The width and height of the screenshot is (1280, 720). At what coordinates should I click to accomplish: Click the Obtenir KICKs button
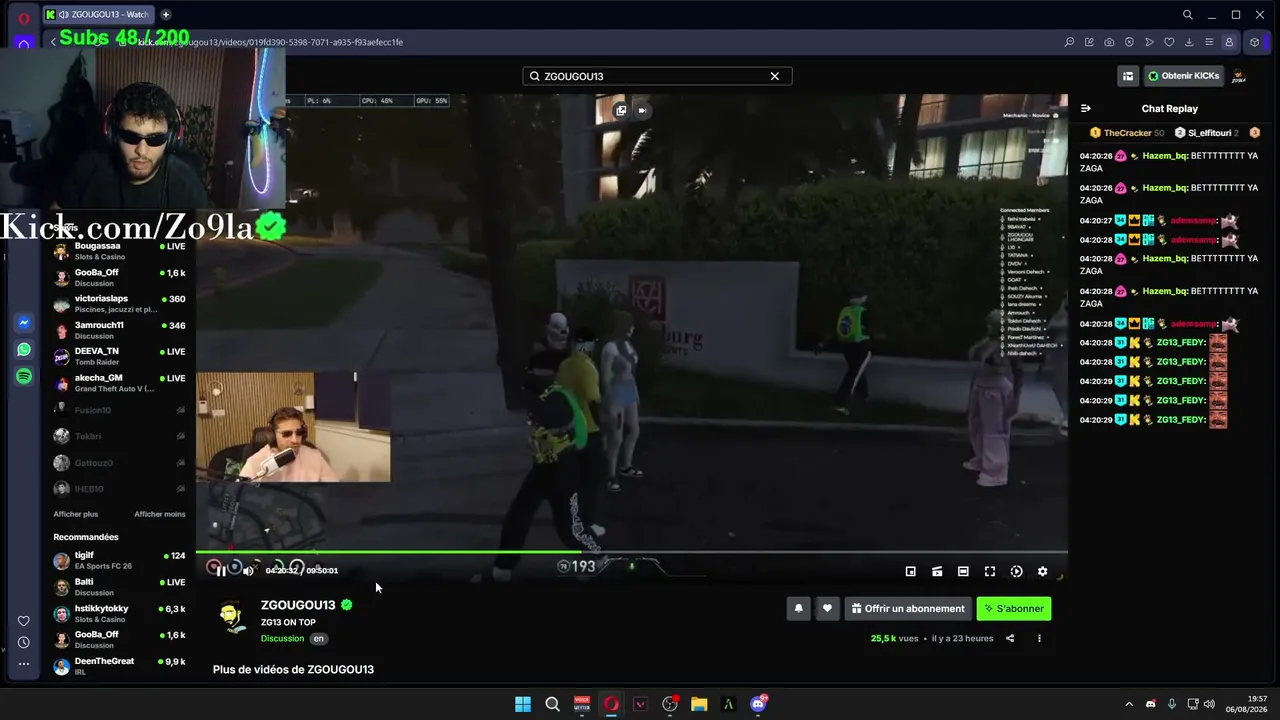1183,76
